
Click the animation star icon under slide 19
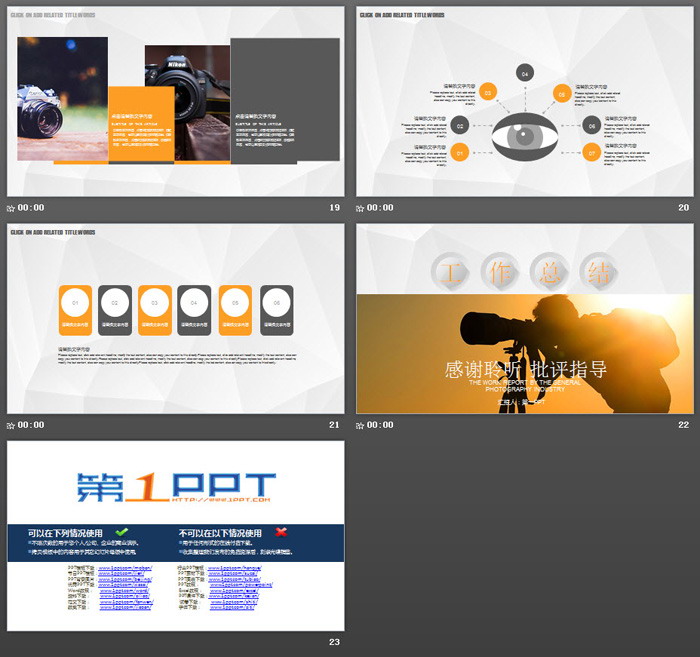pos(11,208)
